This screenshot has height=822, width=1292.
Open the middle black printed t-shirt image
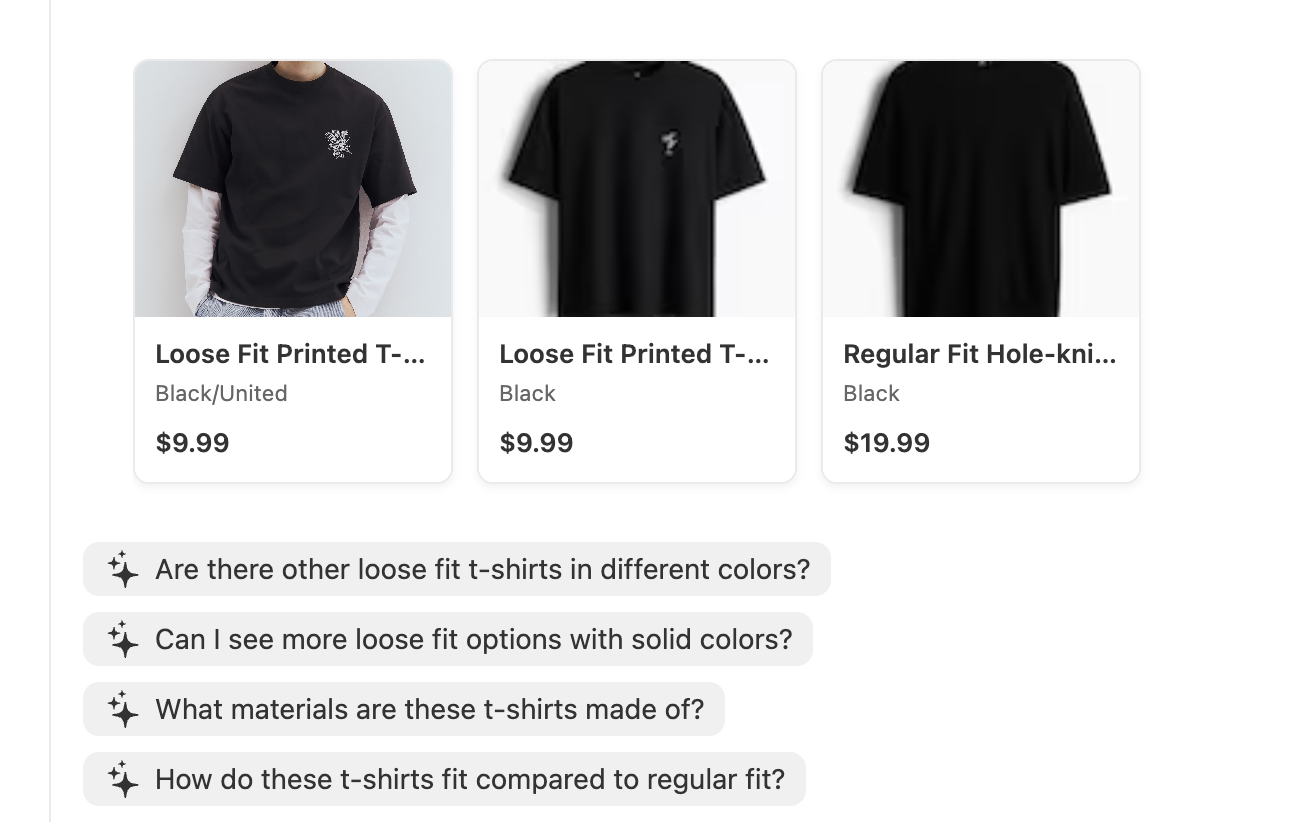click(637, 189)
